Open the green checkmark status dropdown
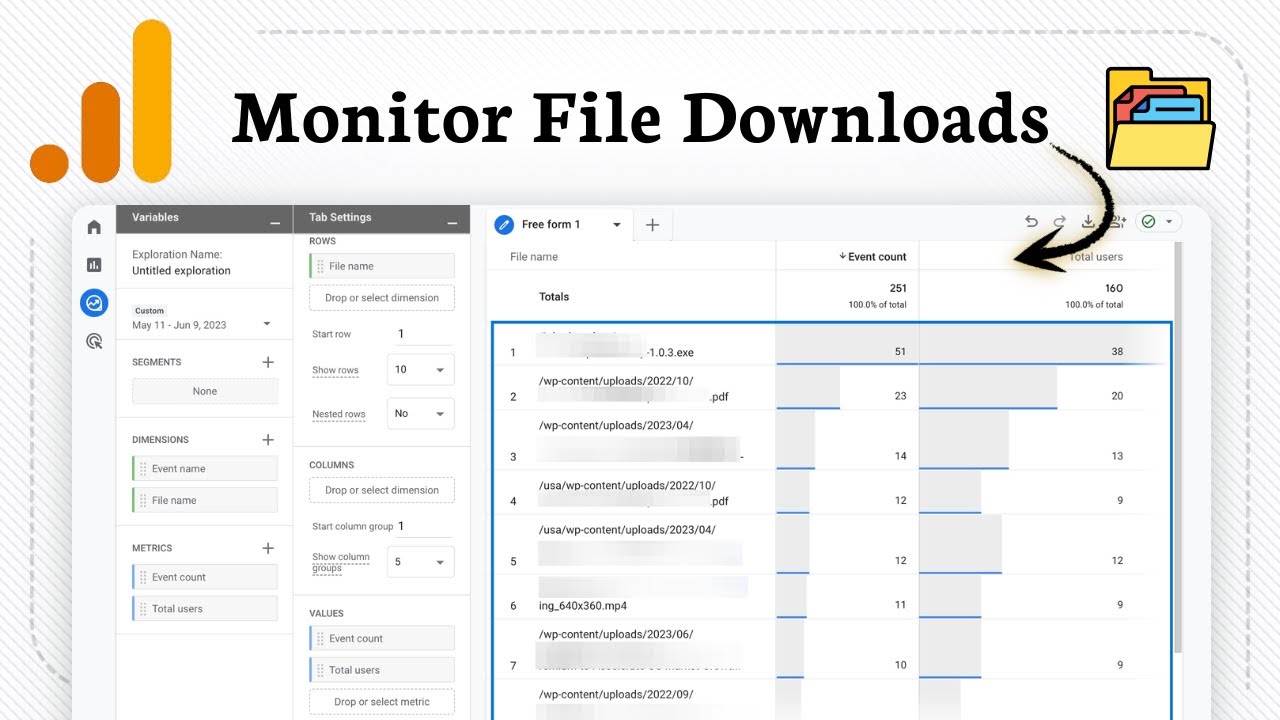 tap(1159, 222)
